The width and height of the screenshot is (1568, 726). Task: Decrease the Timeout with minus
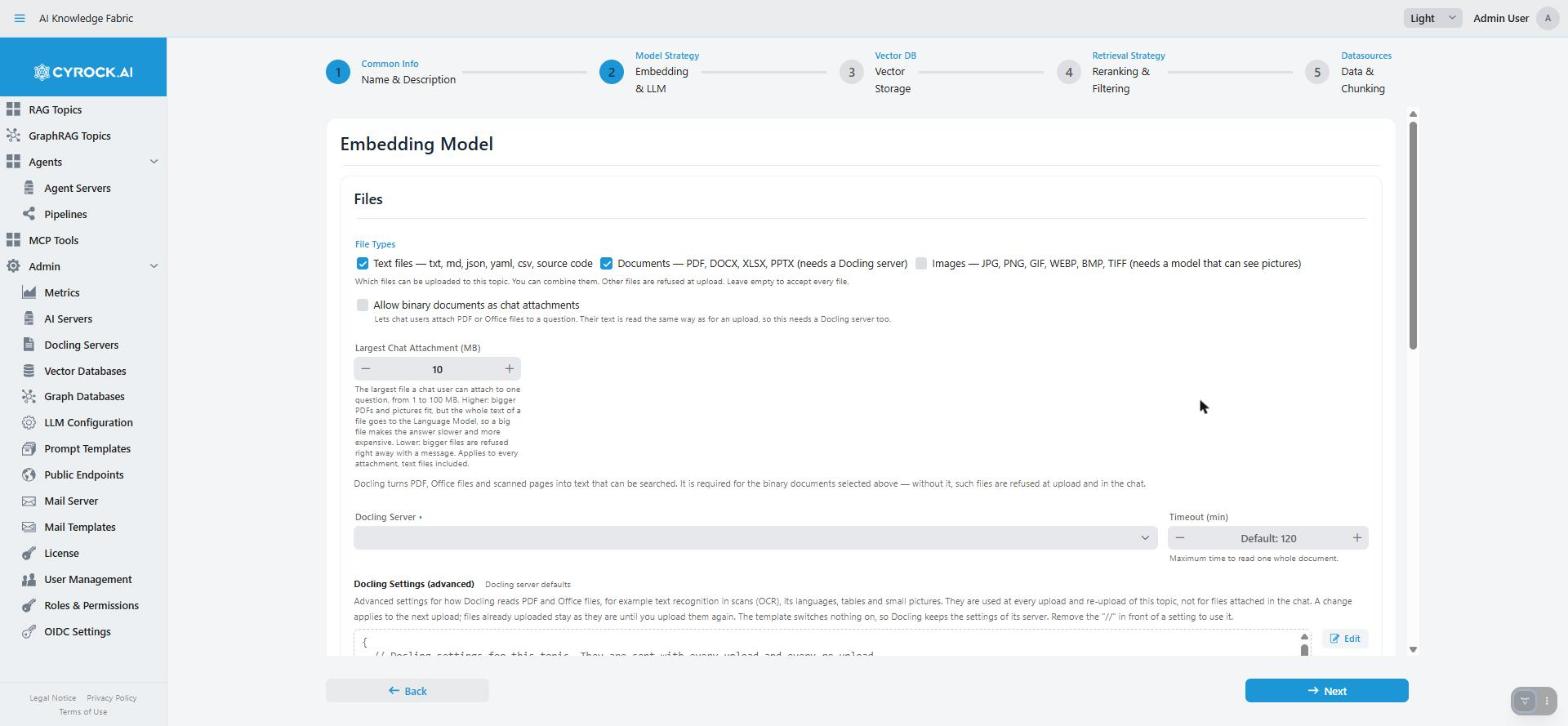tap(1180, 538)
